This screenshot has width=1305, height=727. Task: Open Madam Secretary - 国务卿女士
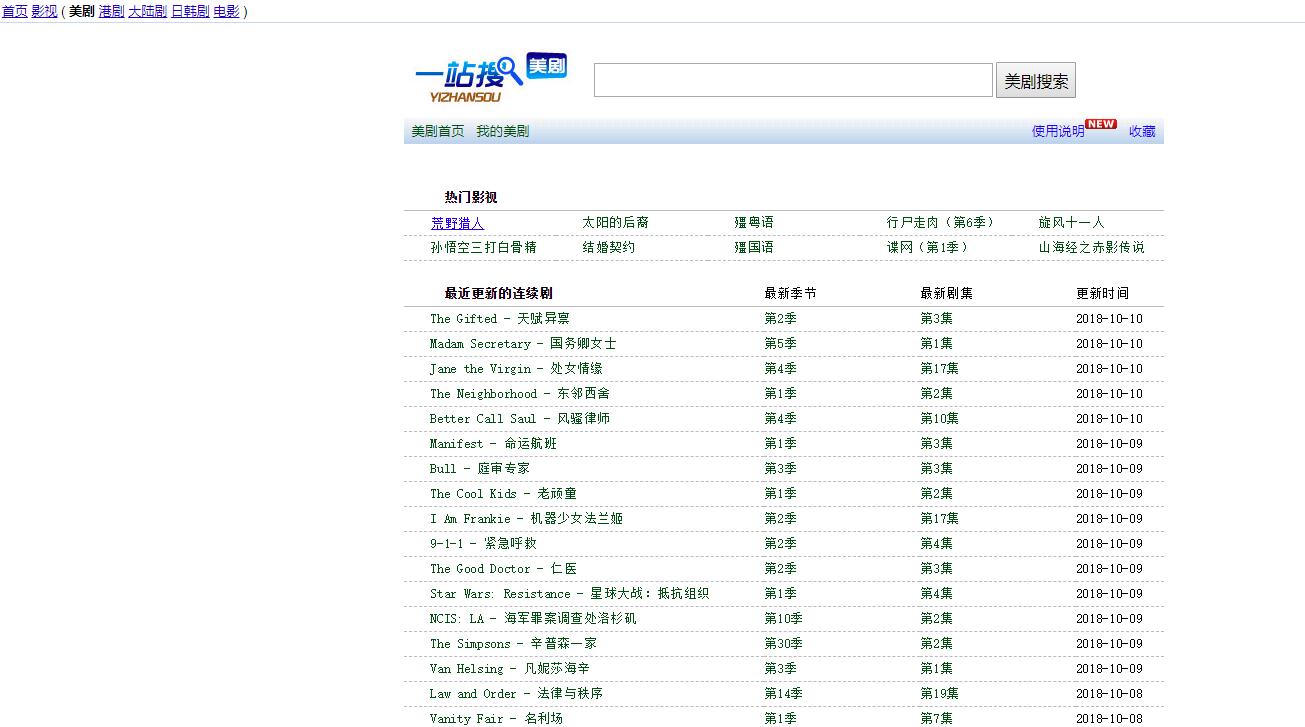click(x=523, y=344)
